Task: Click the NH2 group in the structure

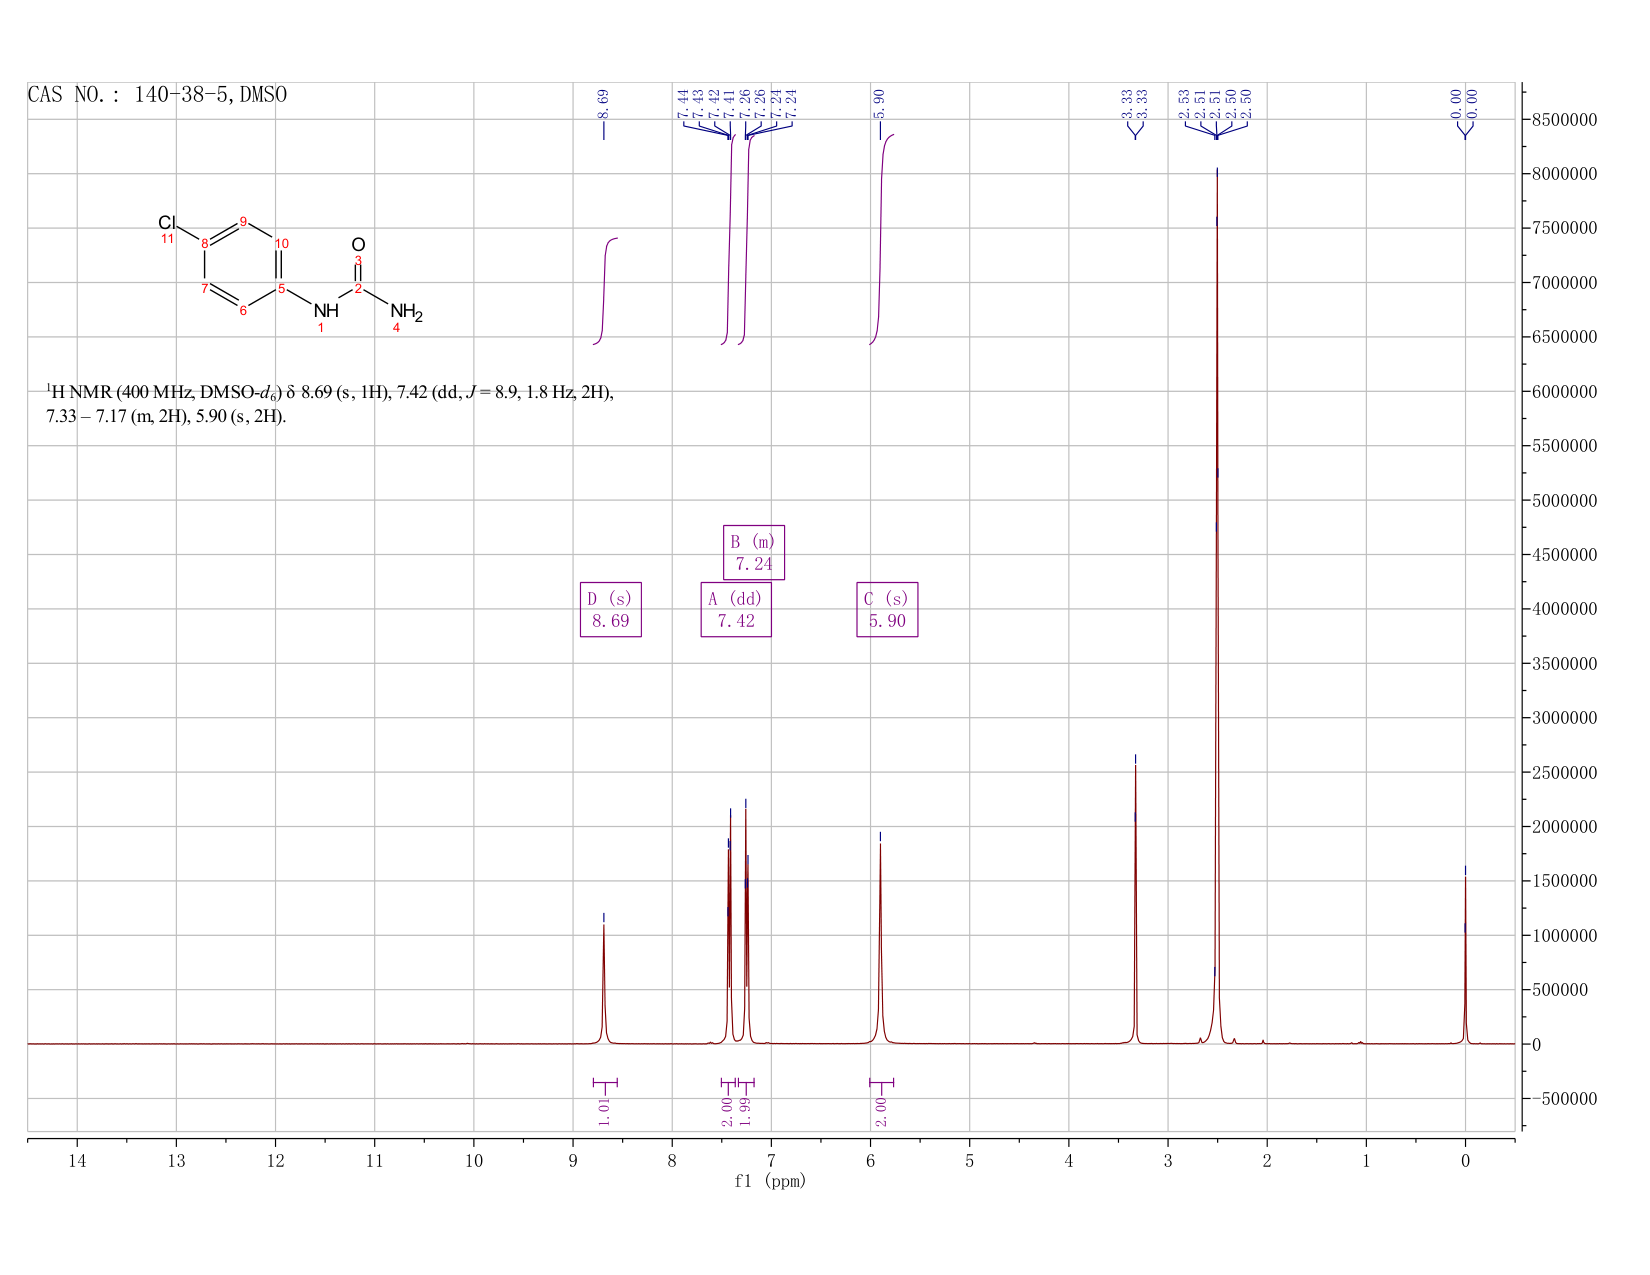Action: (406, 312)
